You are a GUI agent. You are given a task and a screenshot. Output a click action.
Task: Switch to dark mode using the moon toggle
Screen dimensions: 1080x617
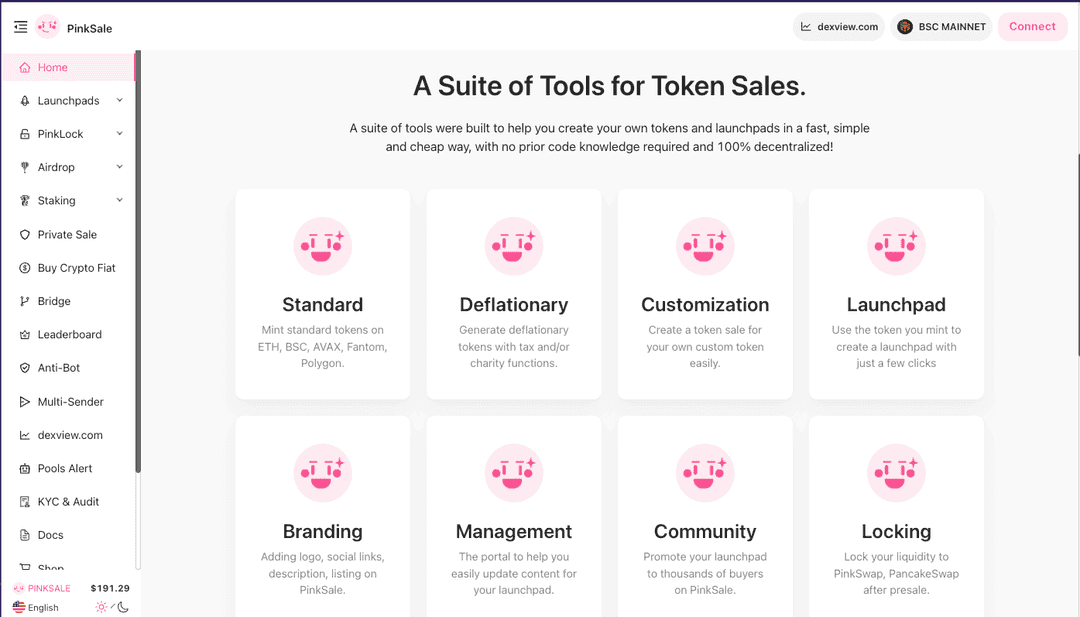coord(122,606)
